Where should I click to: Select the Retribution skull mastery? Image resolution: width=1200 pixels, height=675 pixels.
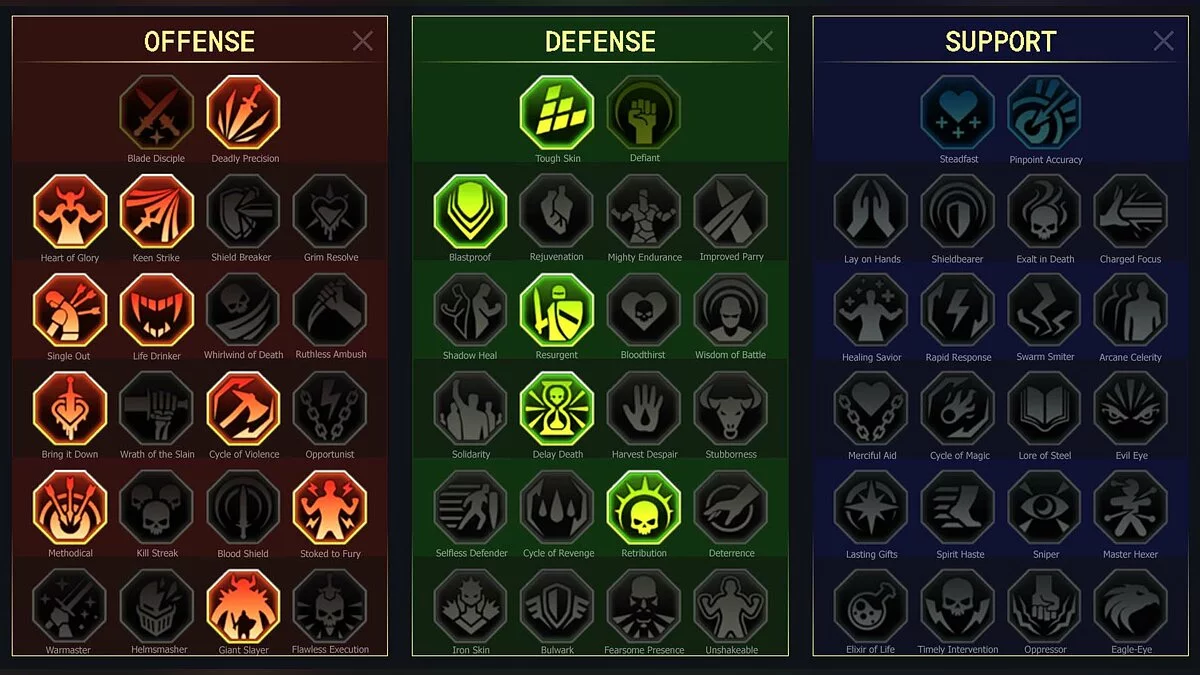pyautogui.click(x=644, y=508)
